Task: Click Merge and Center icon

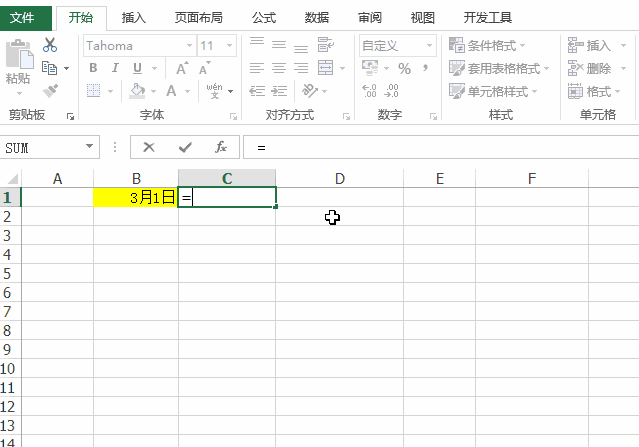Action: [x=326, y=68]
